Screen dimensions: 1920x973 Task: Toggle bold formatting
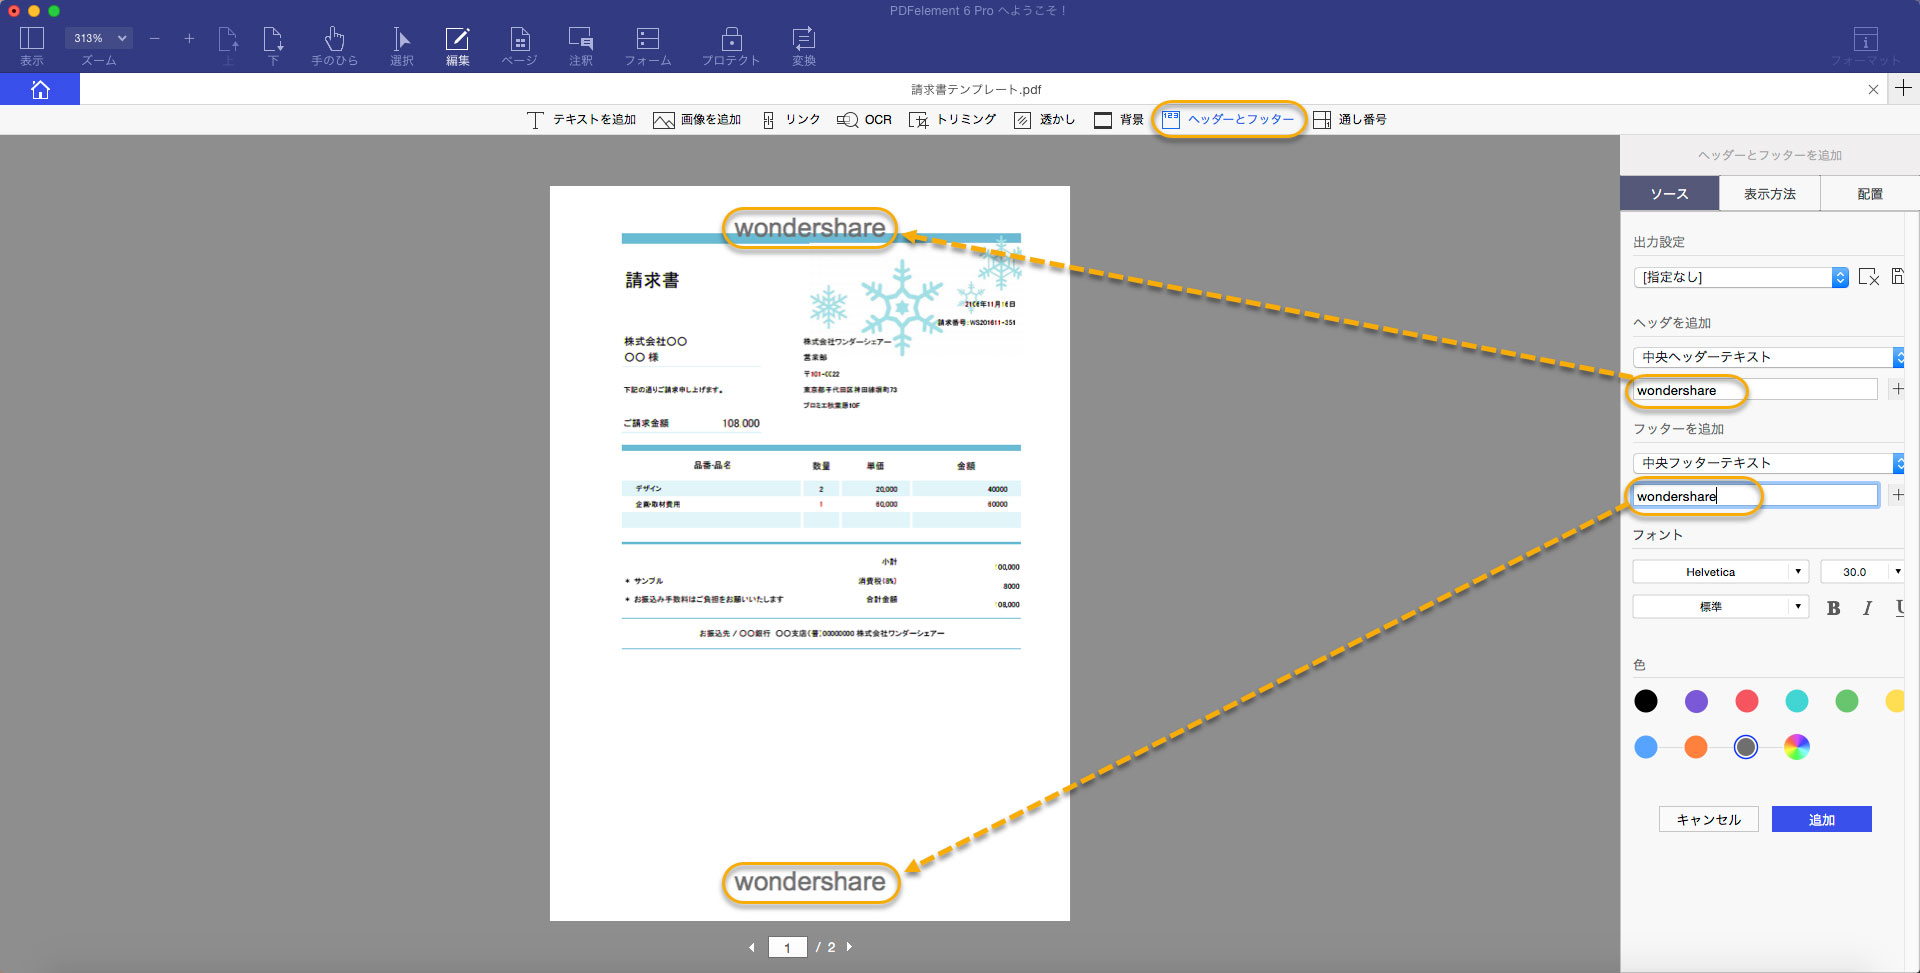coord(1833,608)
